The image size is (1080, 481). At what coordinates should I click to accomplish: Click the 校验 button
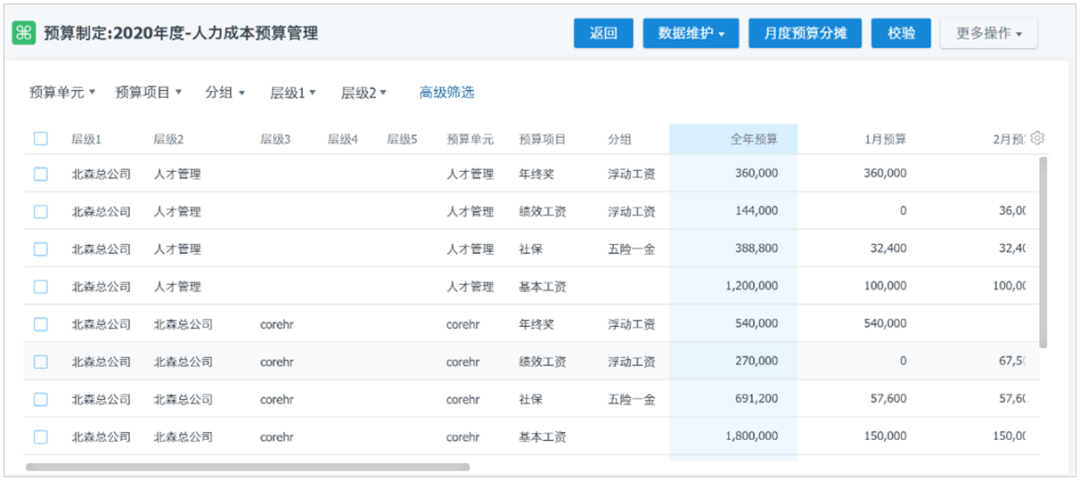point(901,33)
